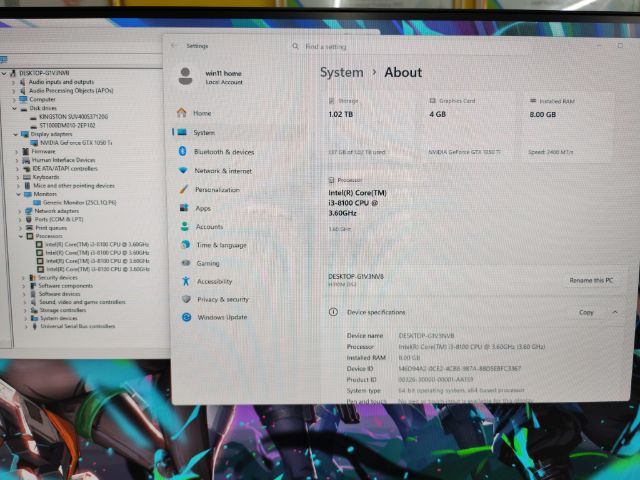This screenshot has width=640, height=480.
Task: Copy the device specifications
Action: (586, 312)
